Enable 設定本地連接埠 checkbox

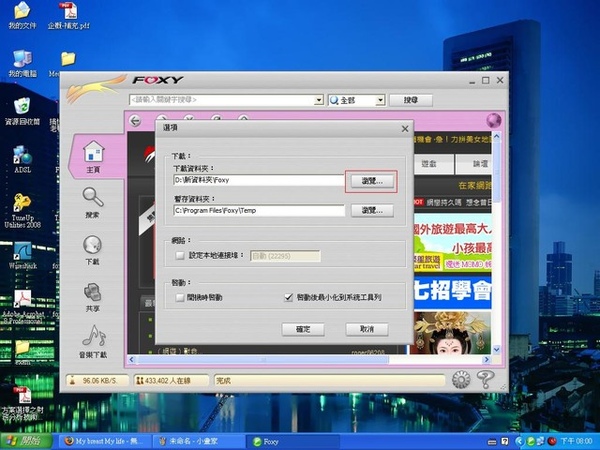pyautogui.click(x=179, y=255)
